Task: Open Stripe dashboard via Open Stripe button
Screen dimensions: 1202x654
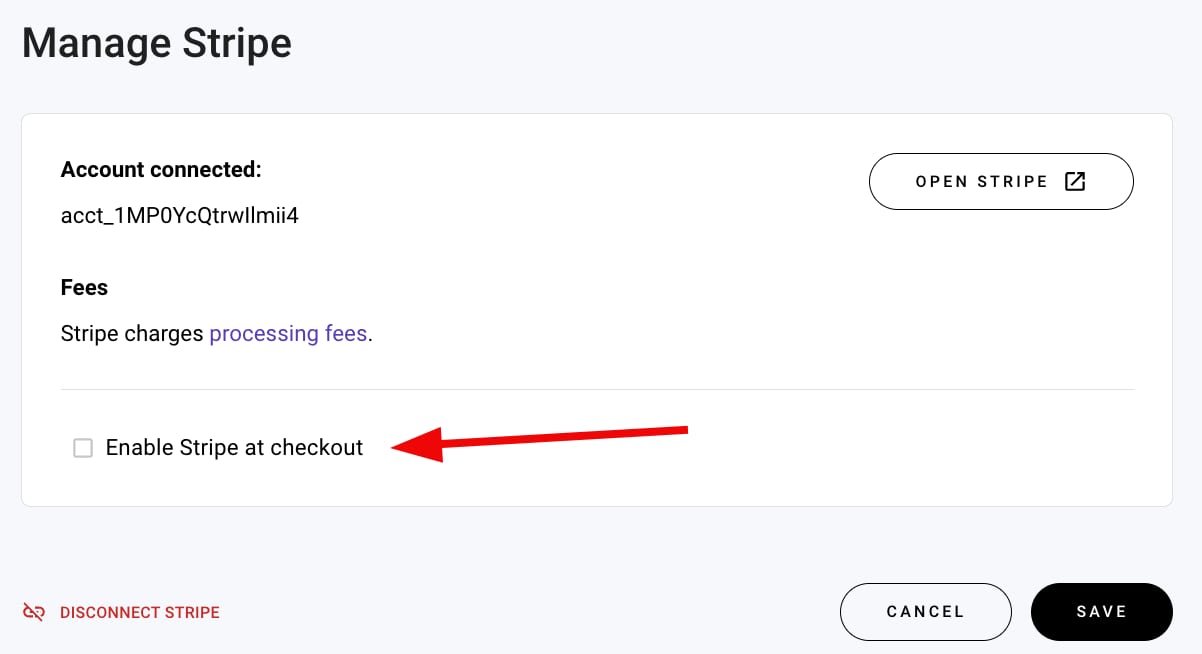Action: pos(1000,181)
